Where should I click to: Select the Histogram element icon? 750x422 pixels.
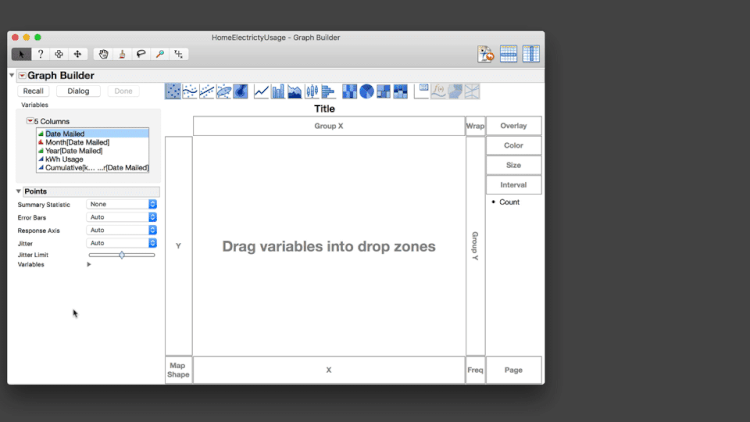pyautogui.click(x=328, y=91)
